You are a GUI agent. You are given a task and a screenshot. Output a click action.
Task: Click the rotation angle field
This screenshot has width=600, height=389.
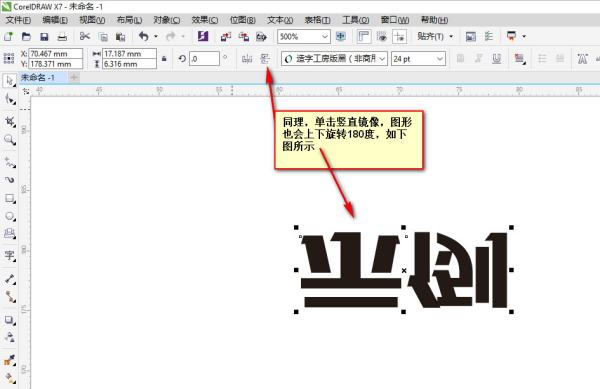204,59
